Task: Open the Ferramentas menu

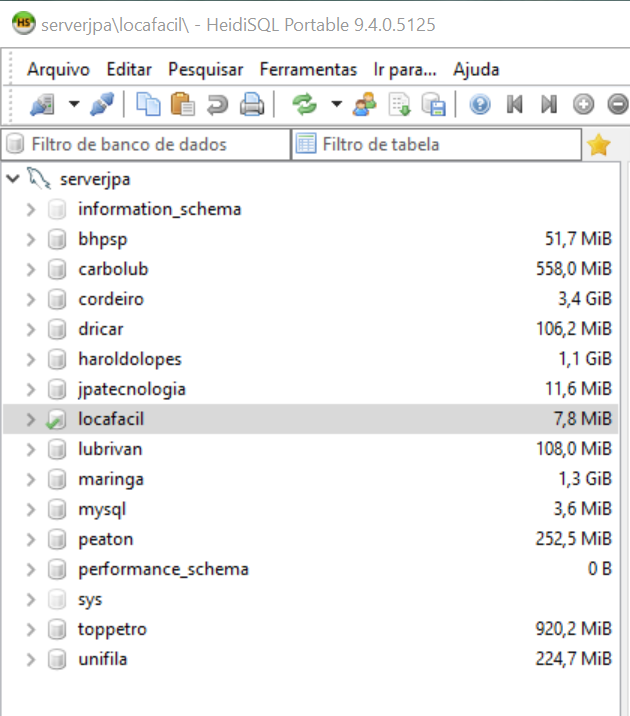Action: 308,69
